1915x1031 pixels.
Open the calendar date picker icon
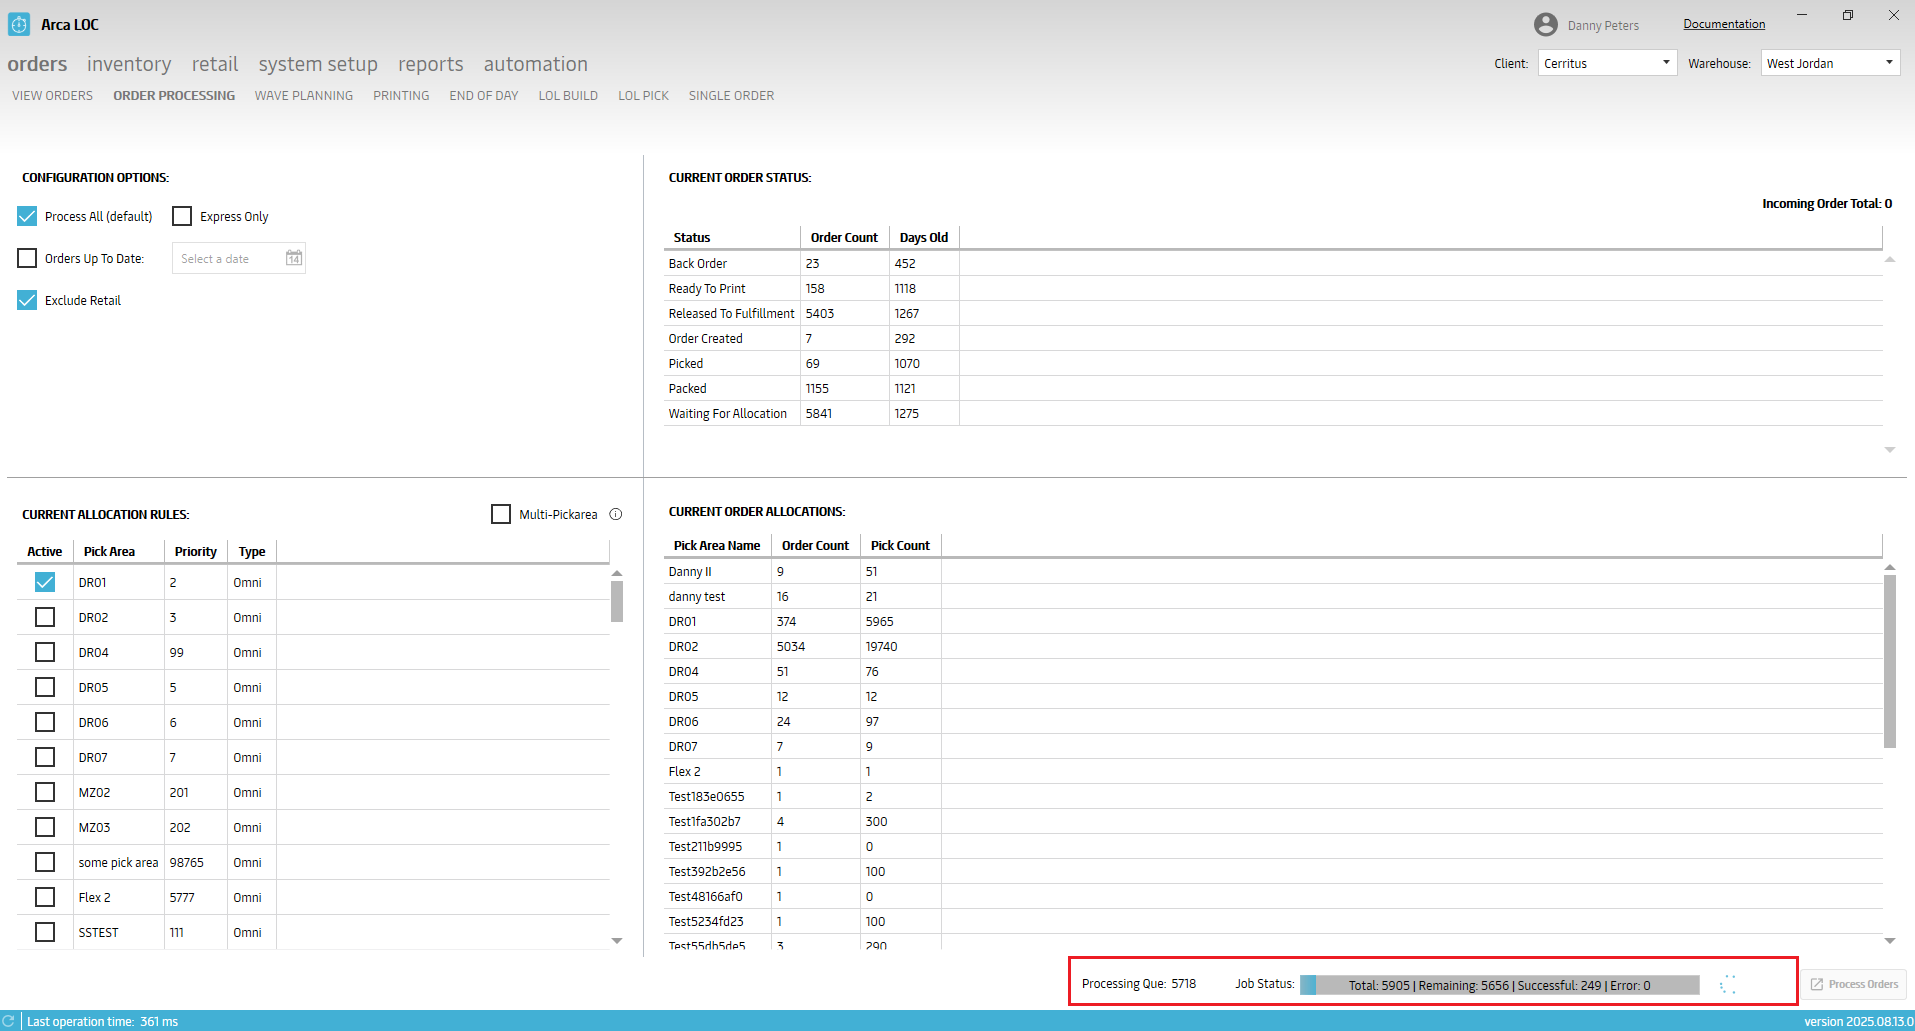(293, 258)
